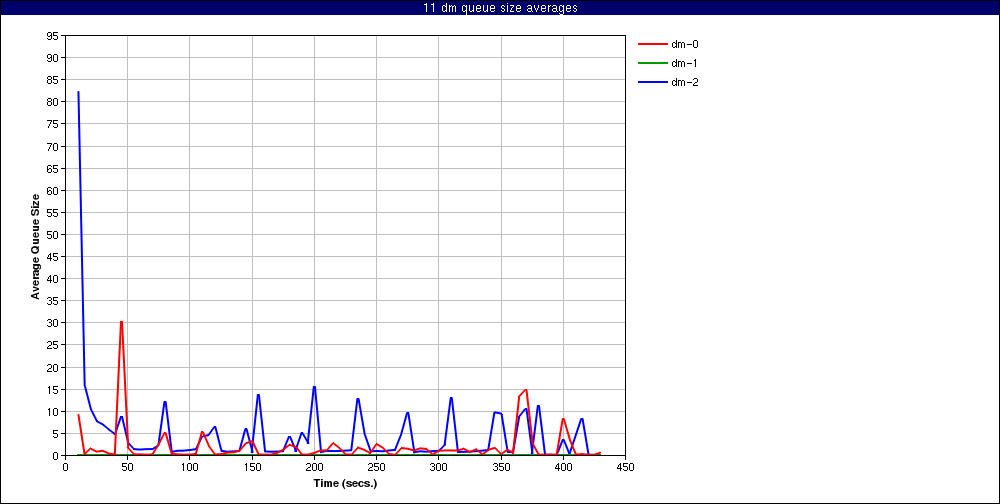Screen dimensions: 1000x504
Task: Click the x-axis tick label 0
Action: pos(65,466)
